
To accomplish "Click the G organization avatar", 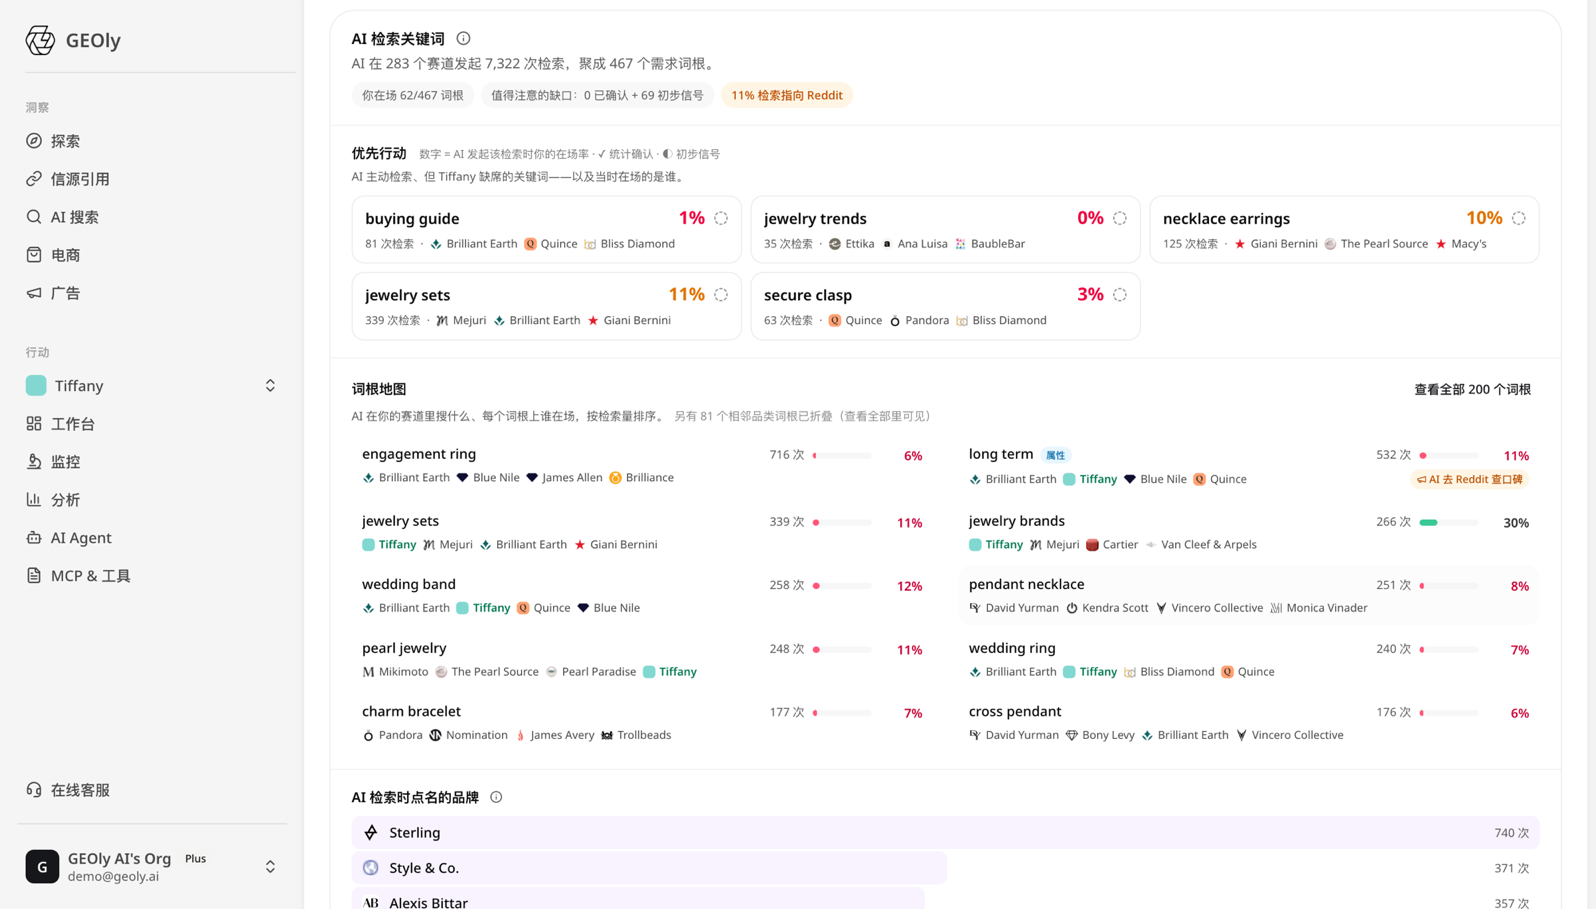I will 42,867.
